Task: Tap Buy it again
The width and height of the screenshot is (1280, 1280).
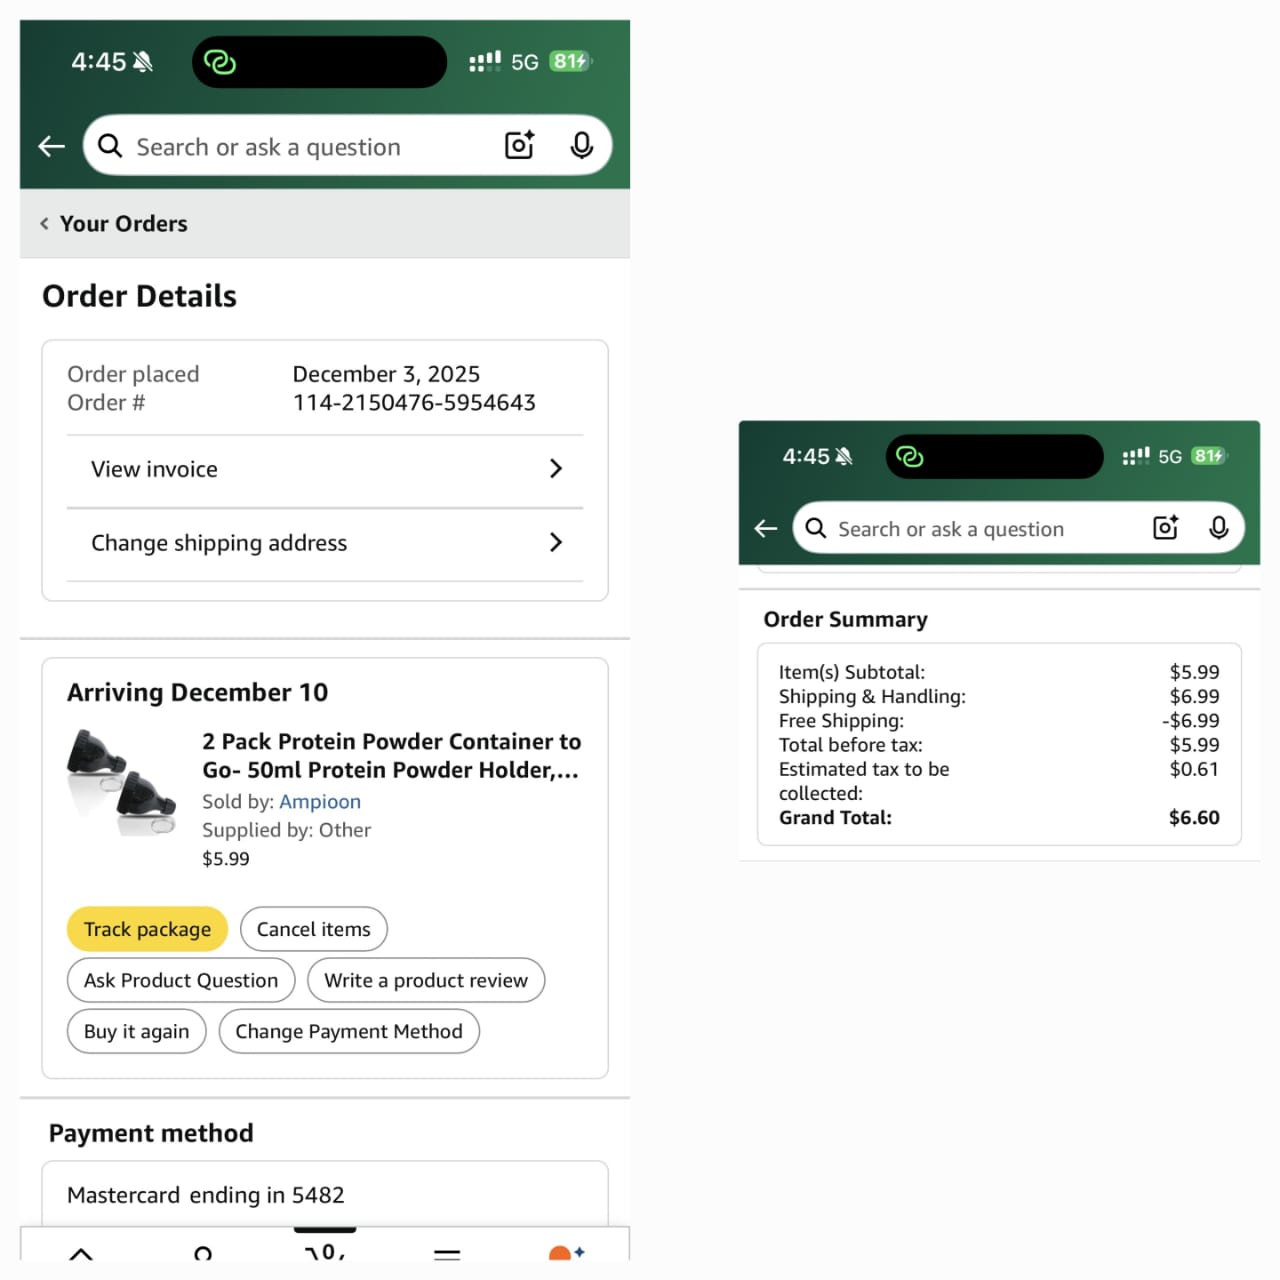Action: (x=136, y=1031)
